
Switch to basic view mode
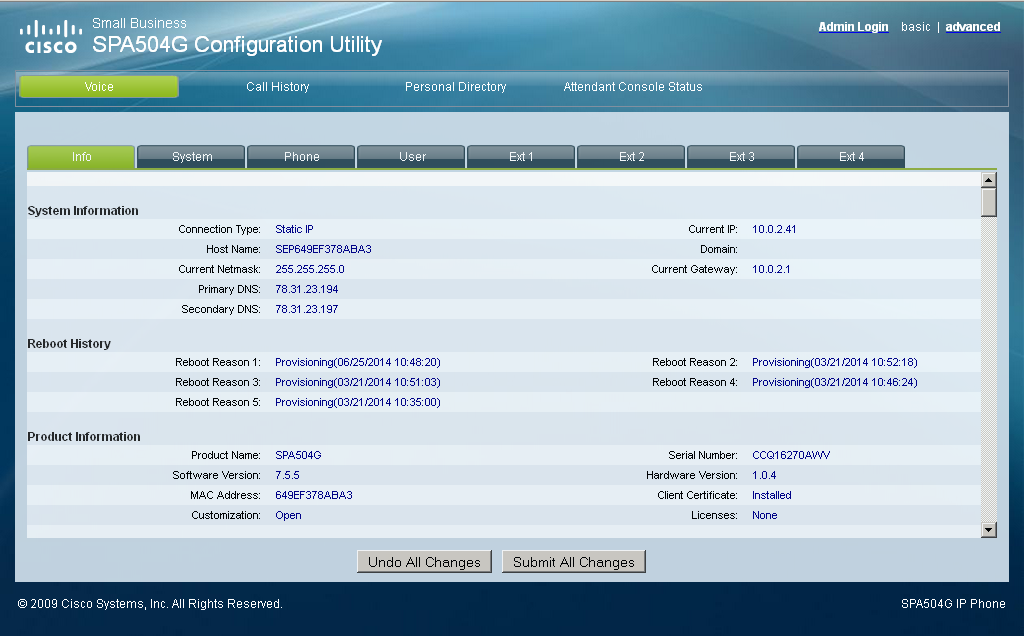[915, 27]
